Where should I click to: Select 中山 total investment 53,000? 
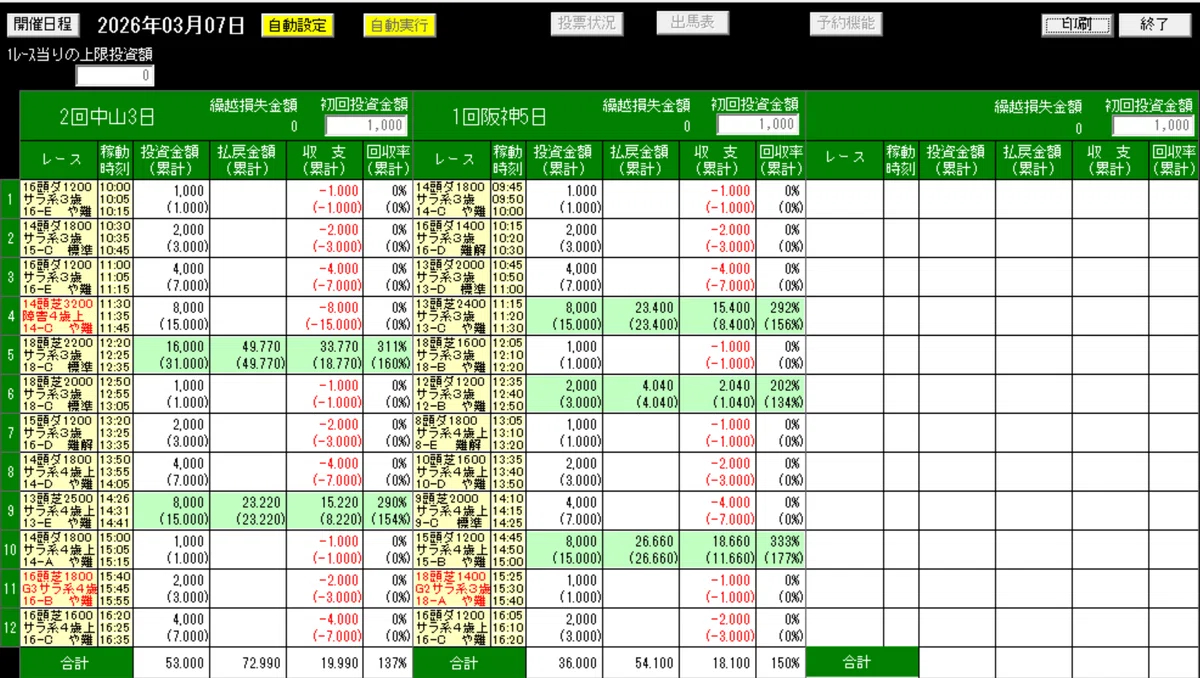pyautogui.click(x=183, y=663)
